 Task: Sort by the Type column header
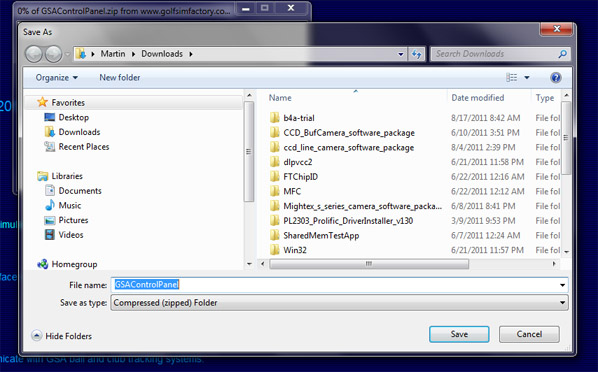(x=546, y=98)
